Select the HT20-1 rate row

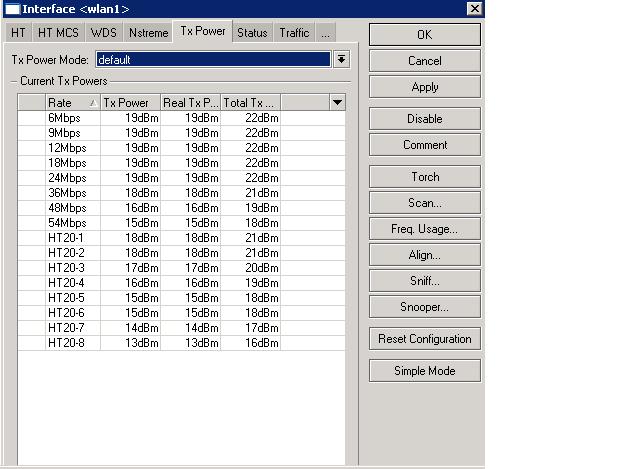182,238
